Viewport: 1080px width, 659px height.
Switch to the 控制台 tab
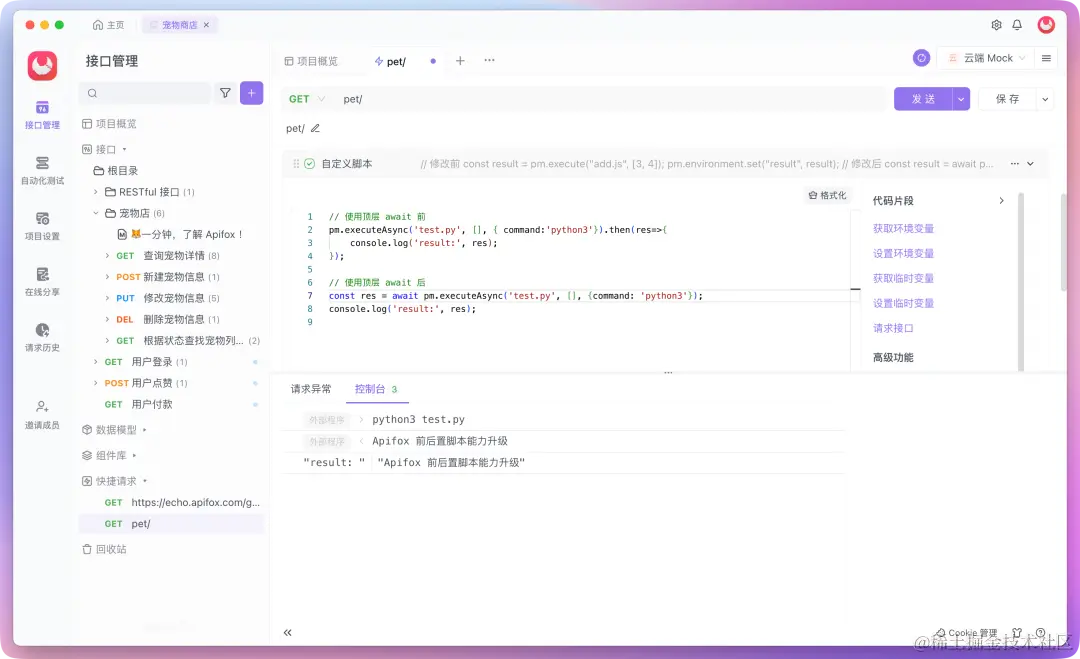(376, 389)
